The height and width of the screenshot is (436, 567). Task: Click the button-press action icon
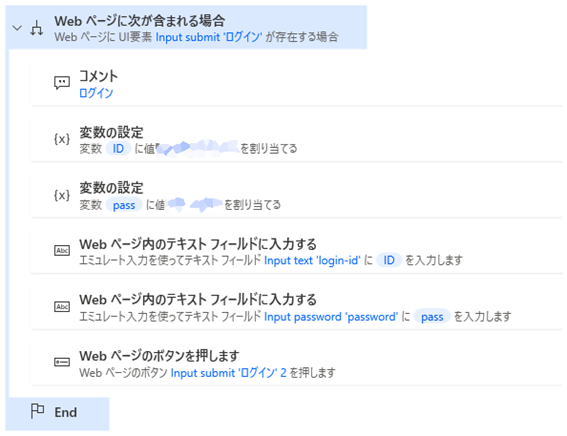(62, 362)
